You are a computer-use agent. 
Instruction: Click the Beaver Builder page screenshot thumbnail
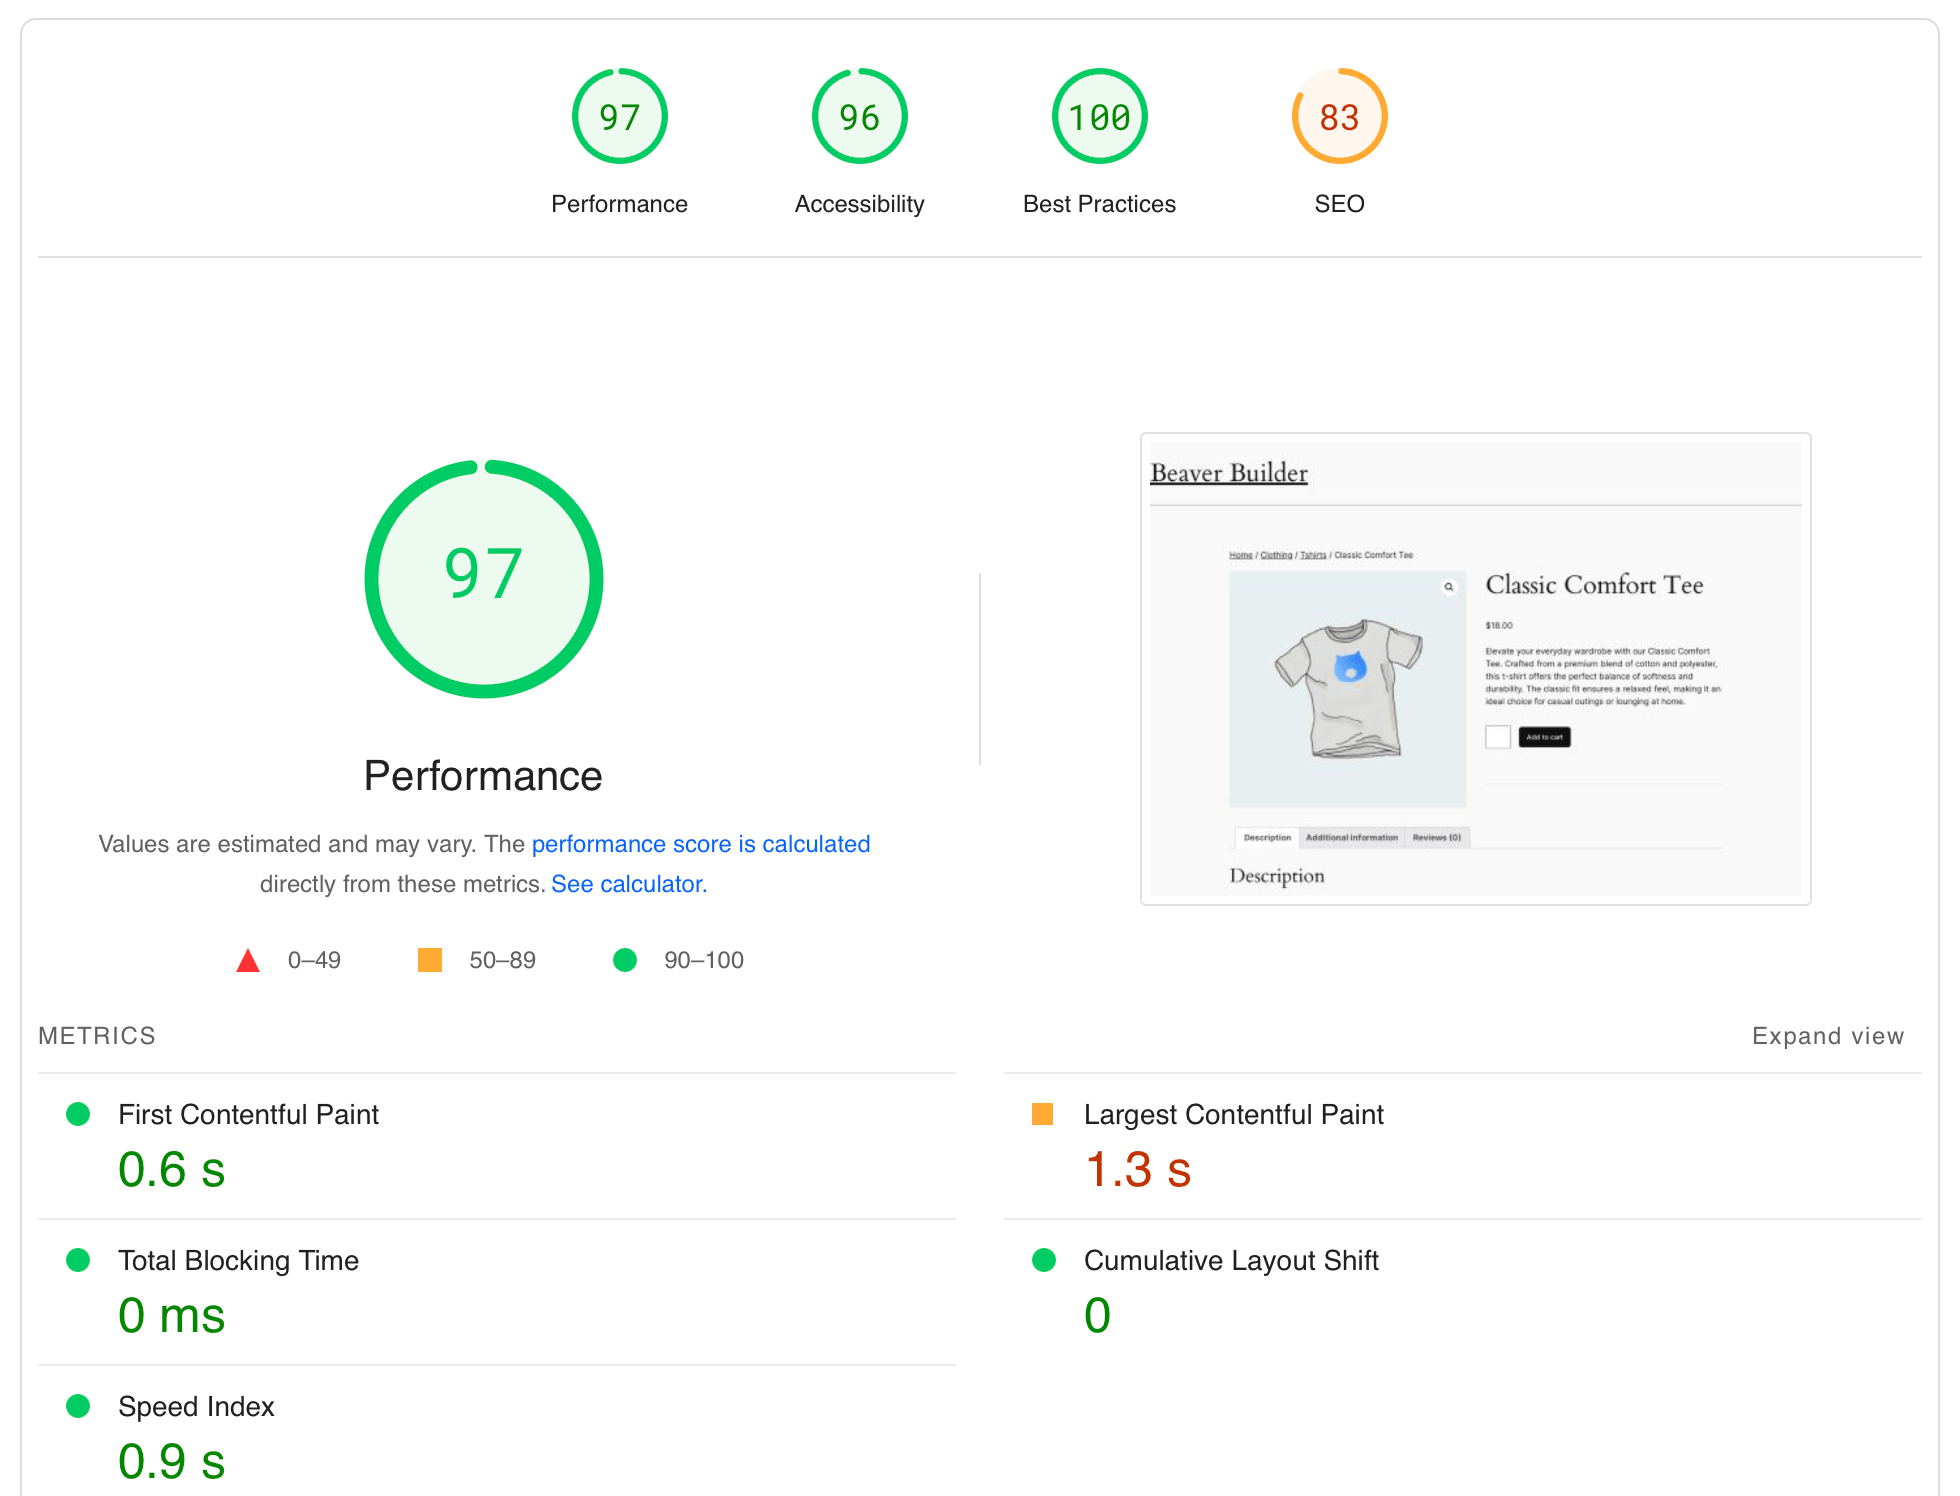tap(1475, 668)
